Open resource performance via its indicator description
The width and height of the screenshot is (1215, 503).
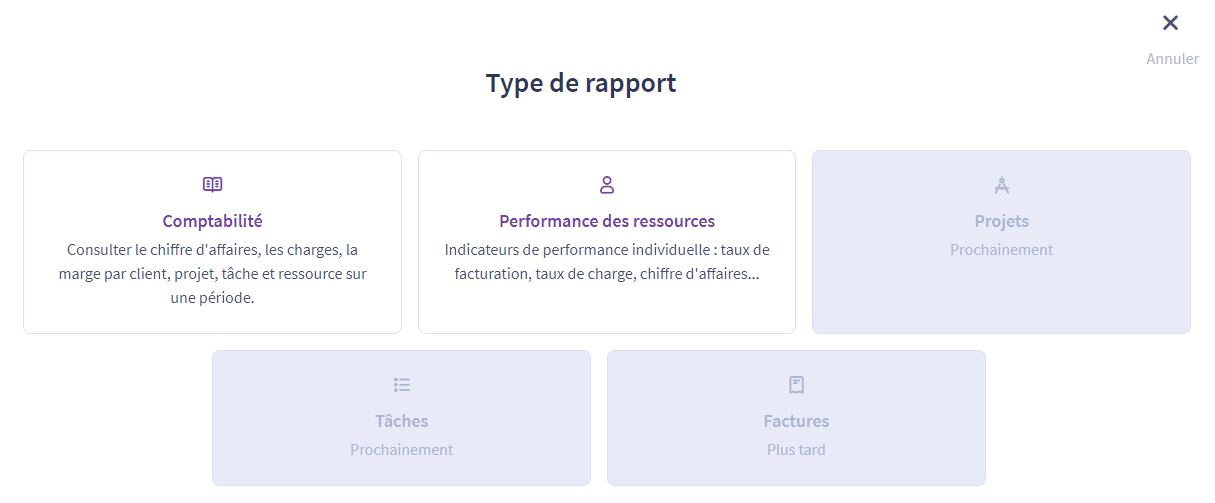pyautogui.click(x=607, y=262)
